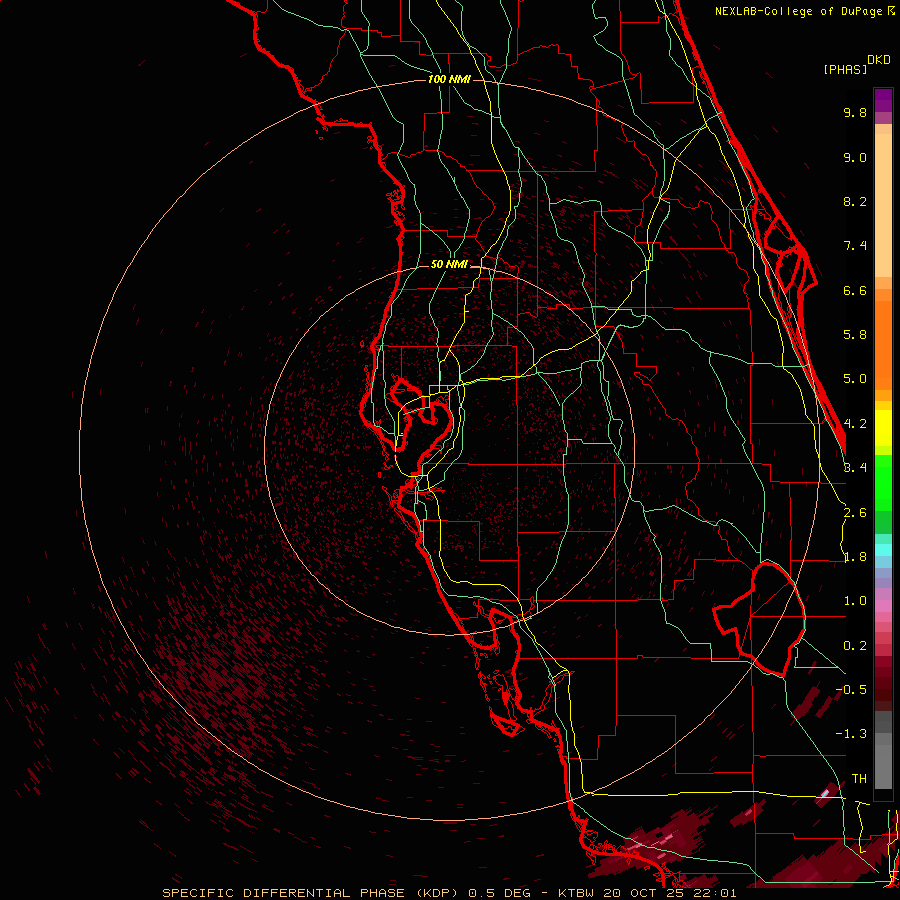Click the 50 NMI range ring label

coord(449,264)
